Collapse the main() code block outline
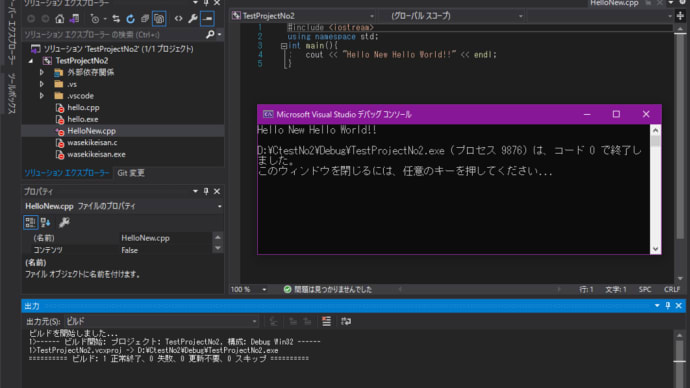Image resolution: width=690 pixels, height=388 pixels. 284,46
